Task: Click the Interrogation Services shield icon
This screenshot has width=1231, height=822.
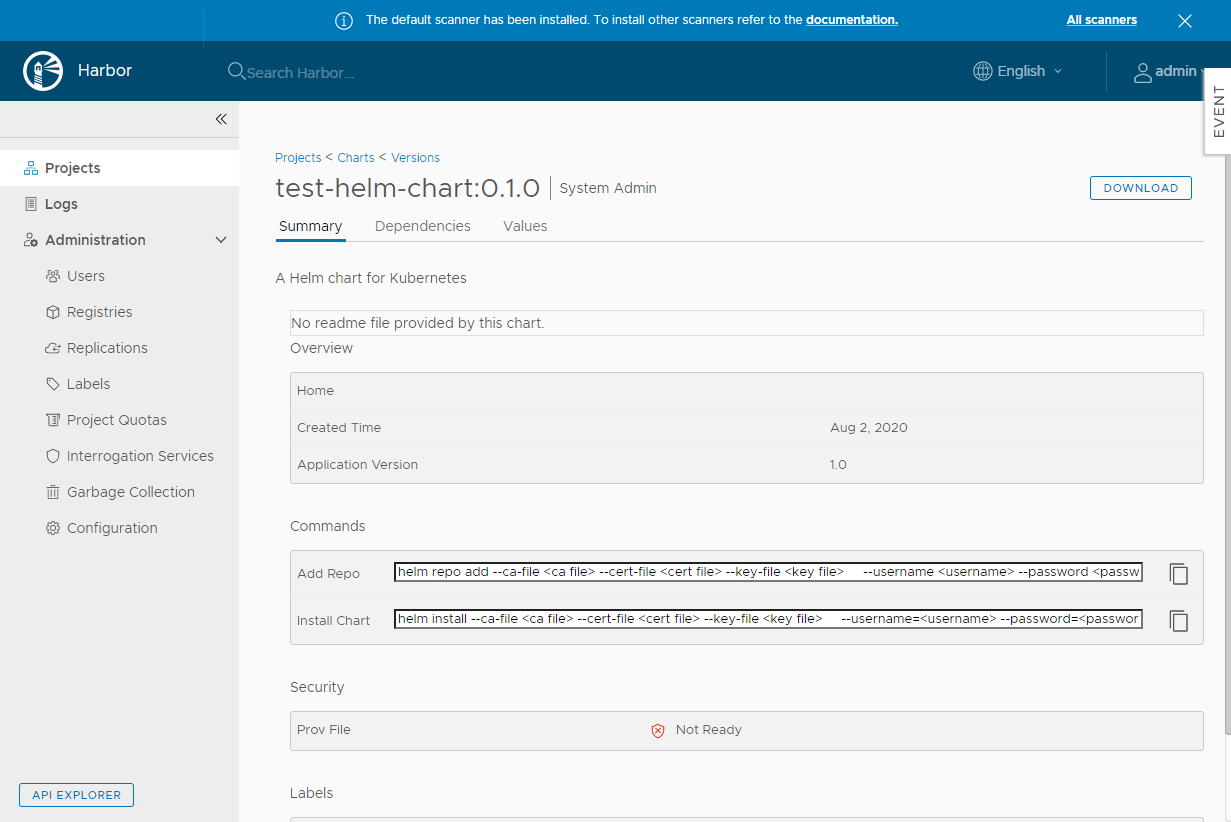Action: pos(53,456)
